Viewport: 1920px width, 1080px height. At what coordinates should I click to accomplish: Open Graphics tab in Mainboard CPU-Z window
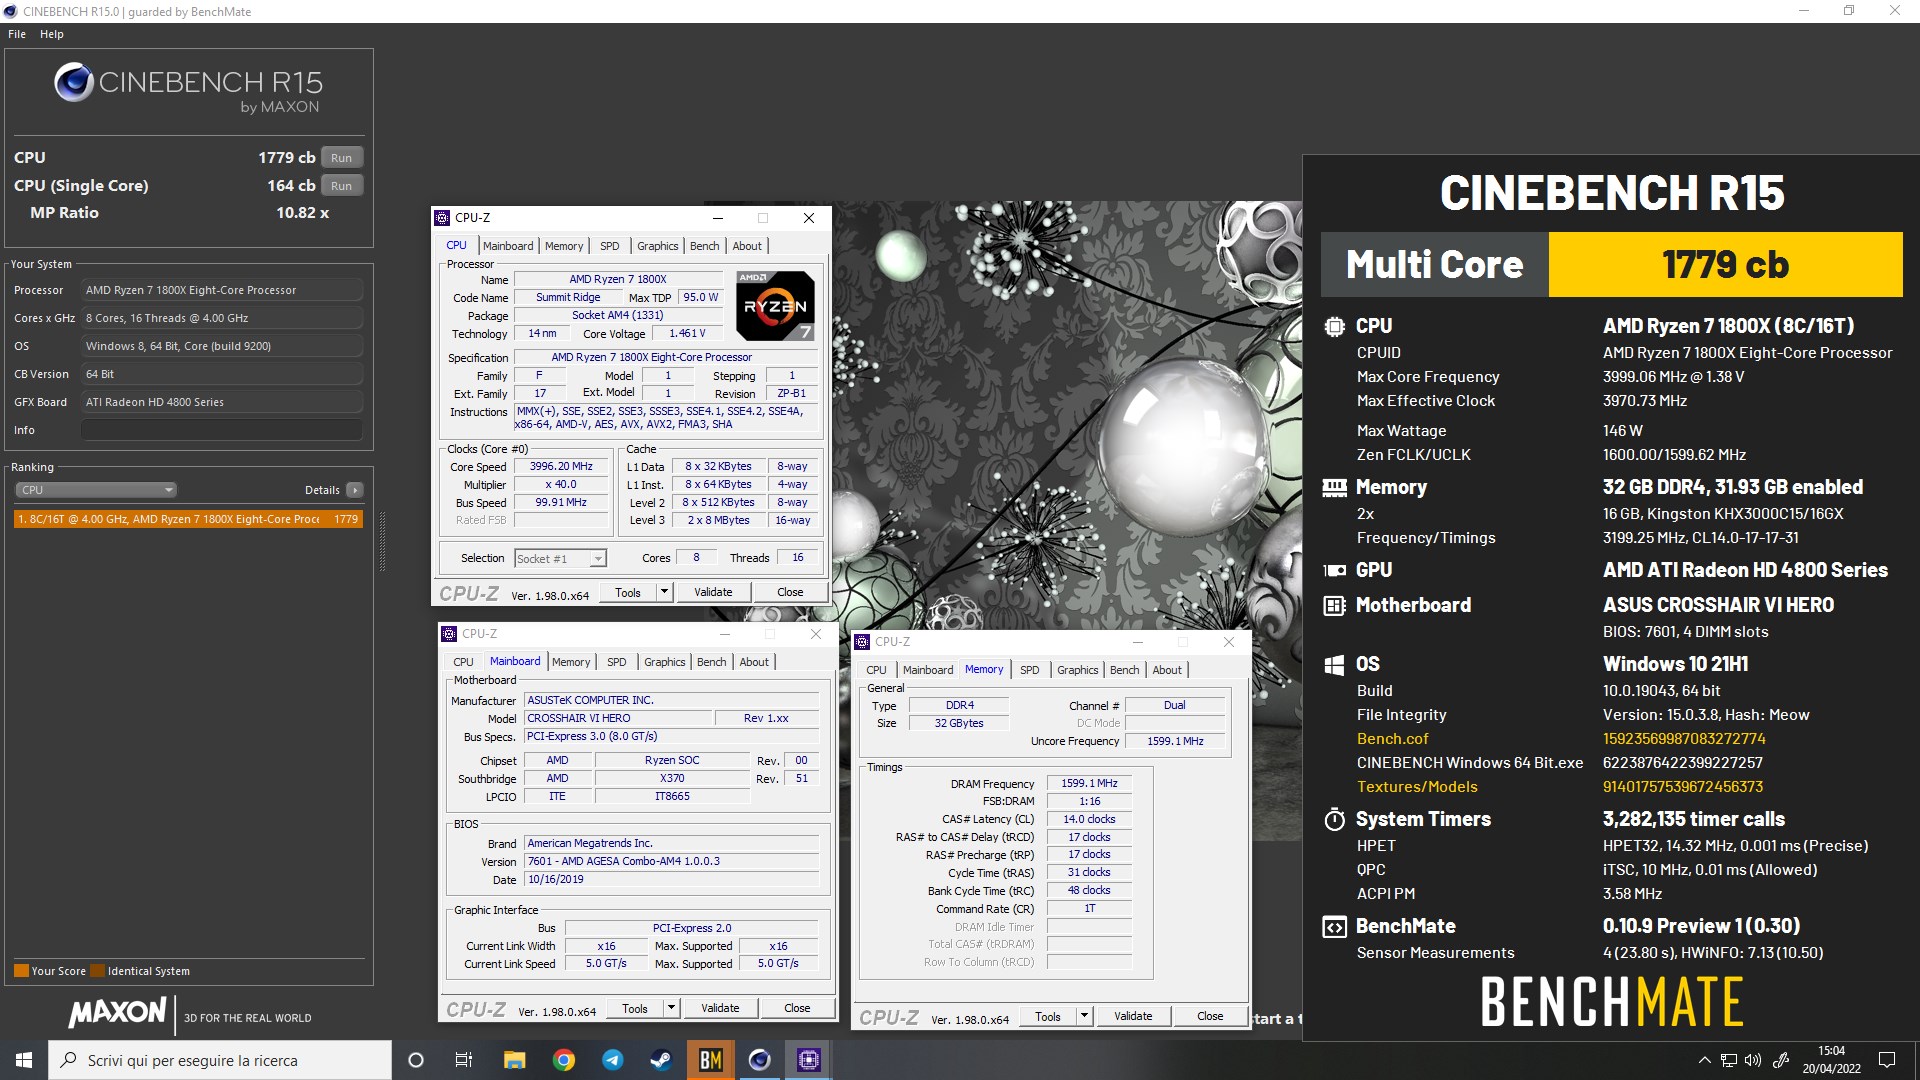[665, 662]
